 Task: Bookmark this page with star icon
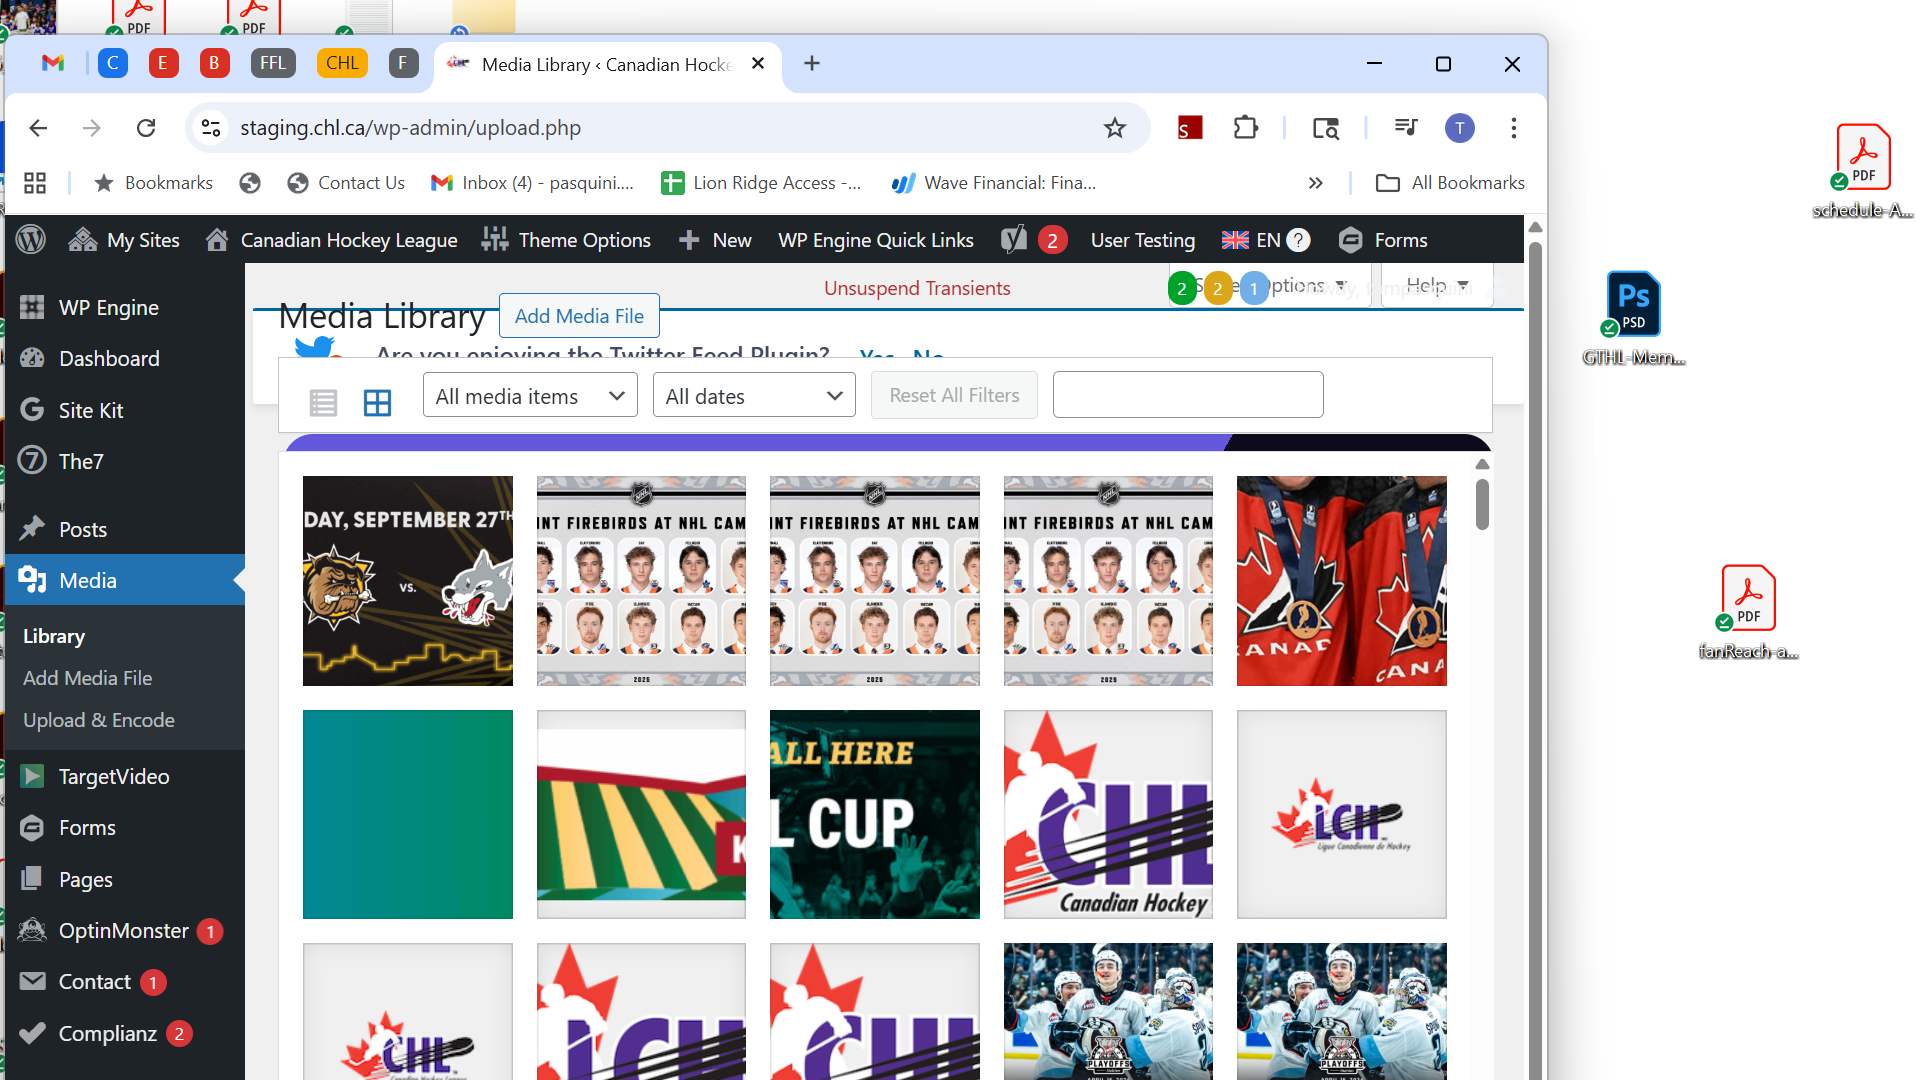tap(1114, 128)
